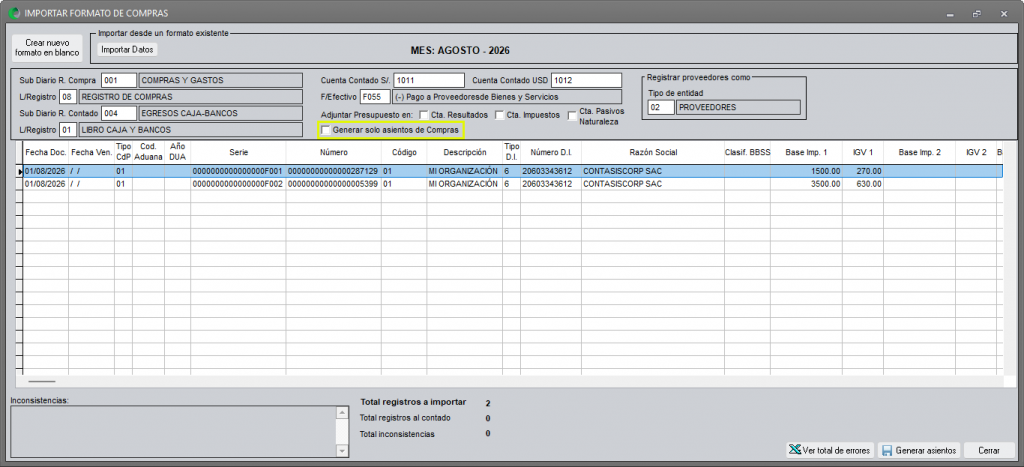This screenshot has height=467, width=1024.
Task: Click the Cuenta Contado USD field 1012
Action: click(586, 80)
